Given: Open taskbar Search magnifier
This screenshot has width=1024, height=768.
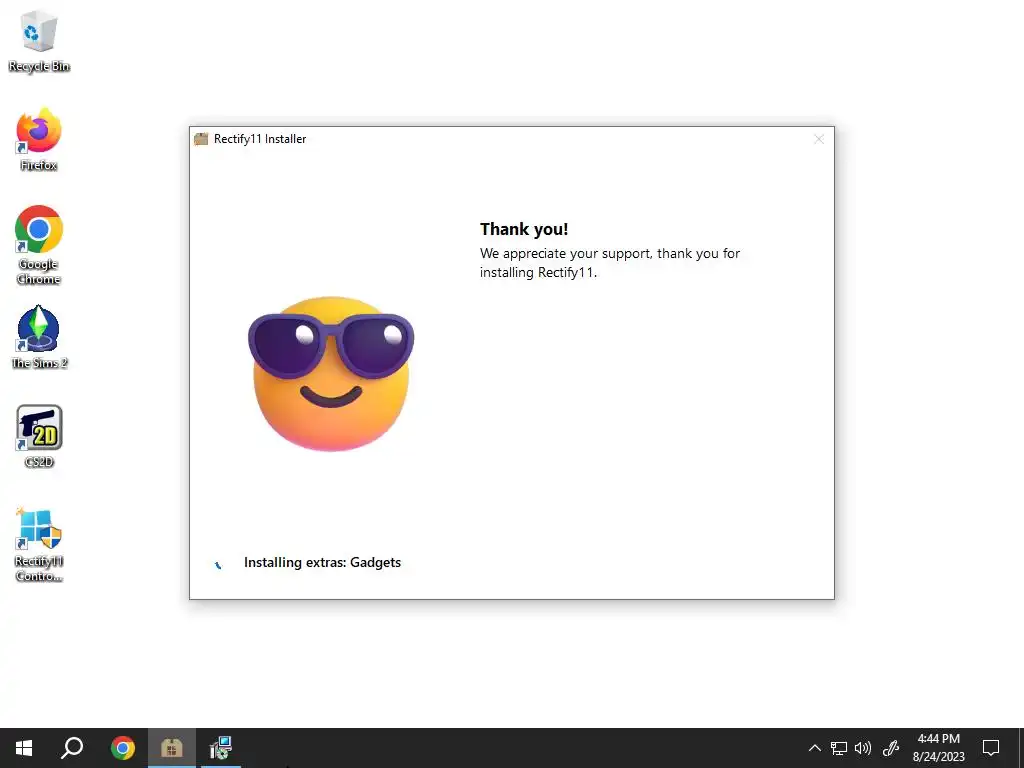Looking at the screenshot, I should pyautogui.click(x=72, y=748).
